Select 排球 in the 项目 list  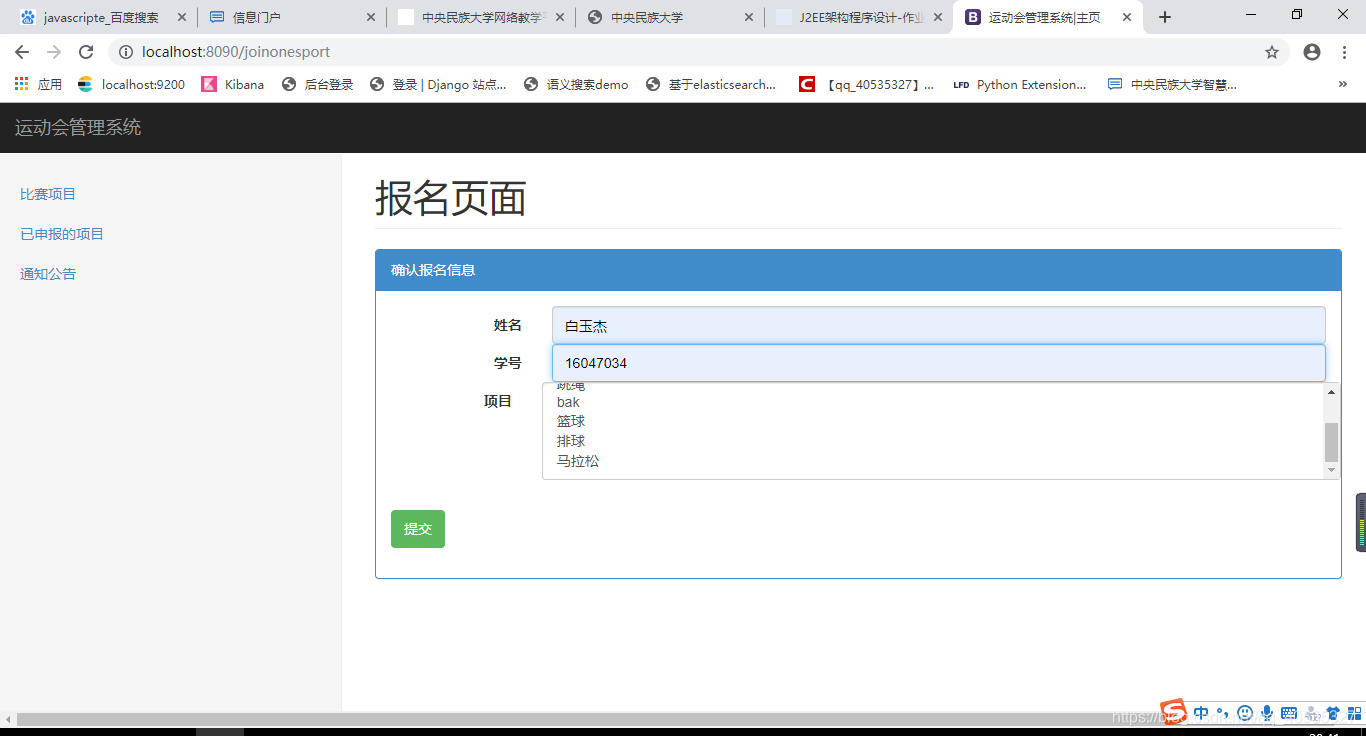[571, 441]
